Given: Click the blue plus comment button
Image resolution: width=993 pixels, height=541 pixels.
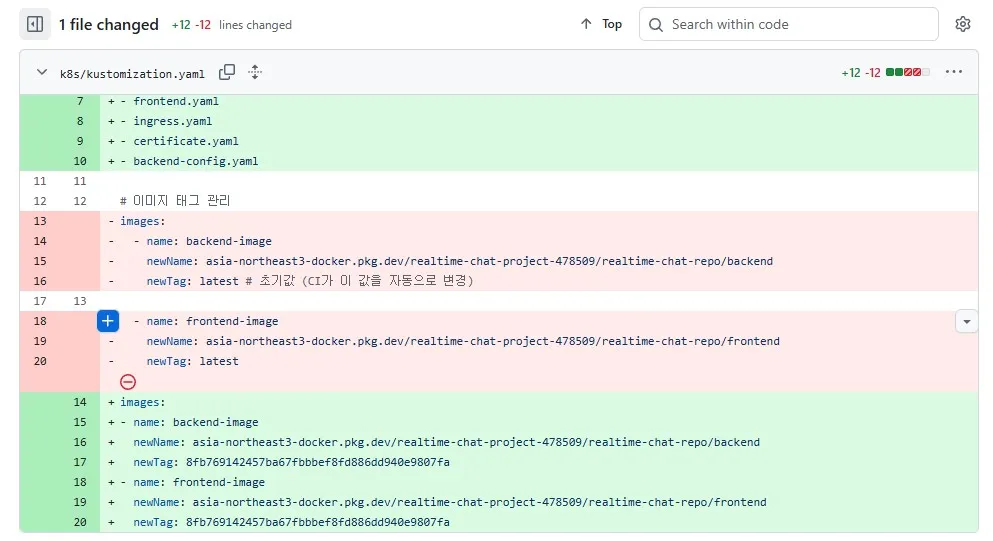Looking at the screenshot, I should [x=109, y=321].
